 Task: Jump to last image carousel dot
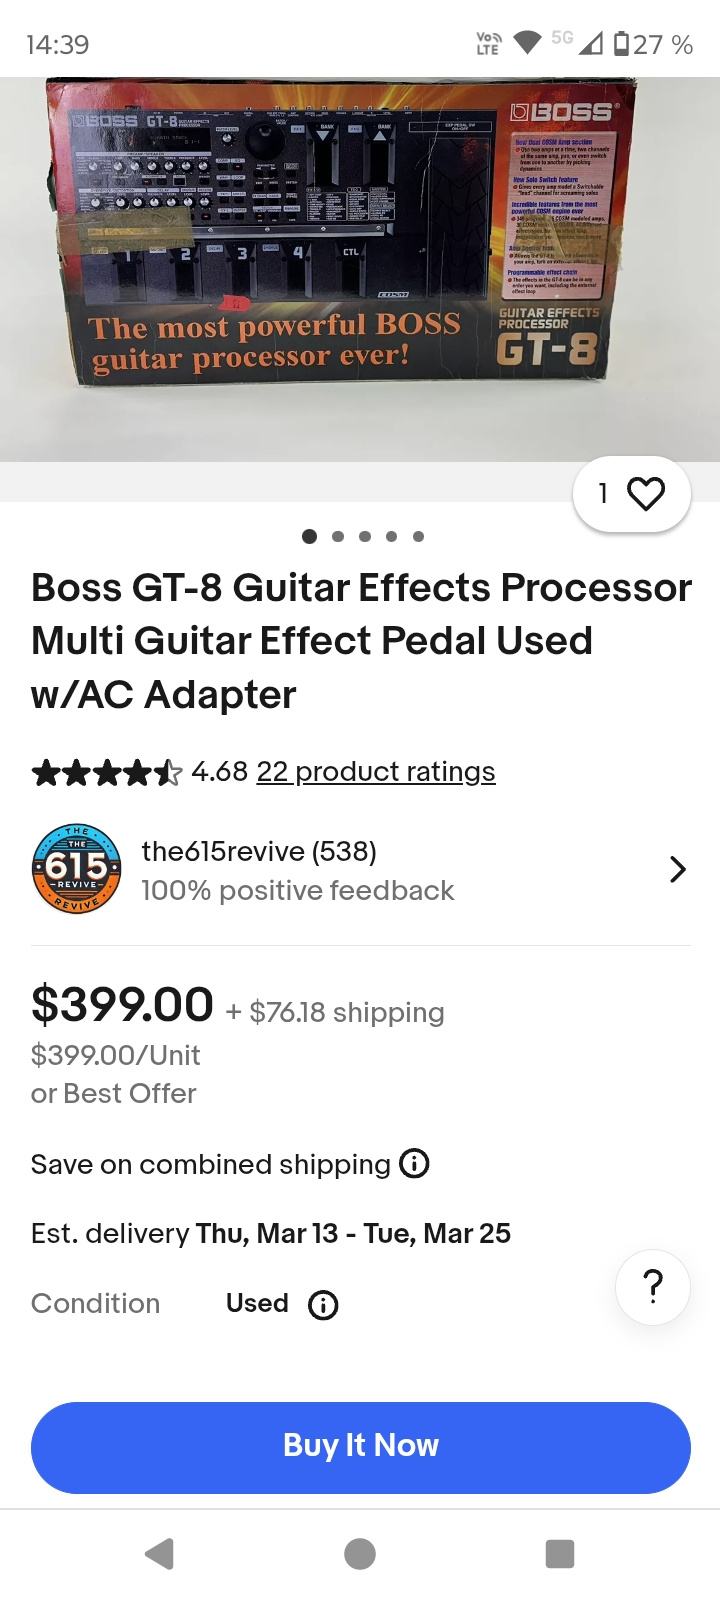point(418,536)
